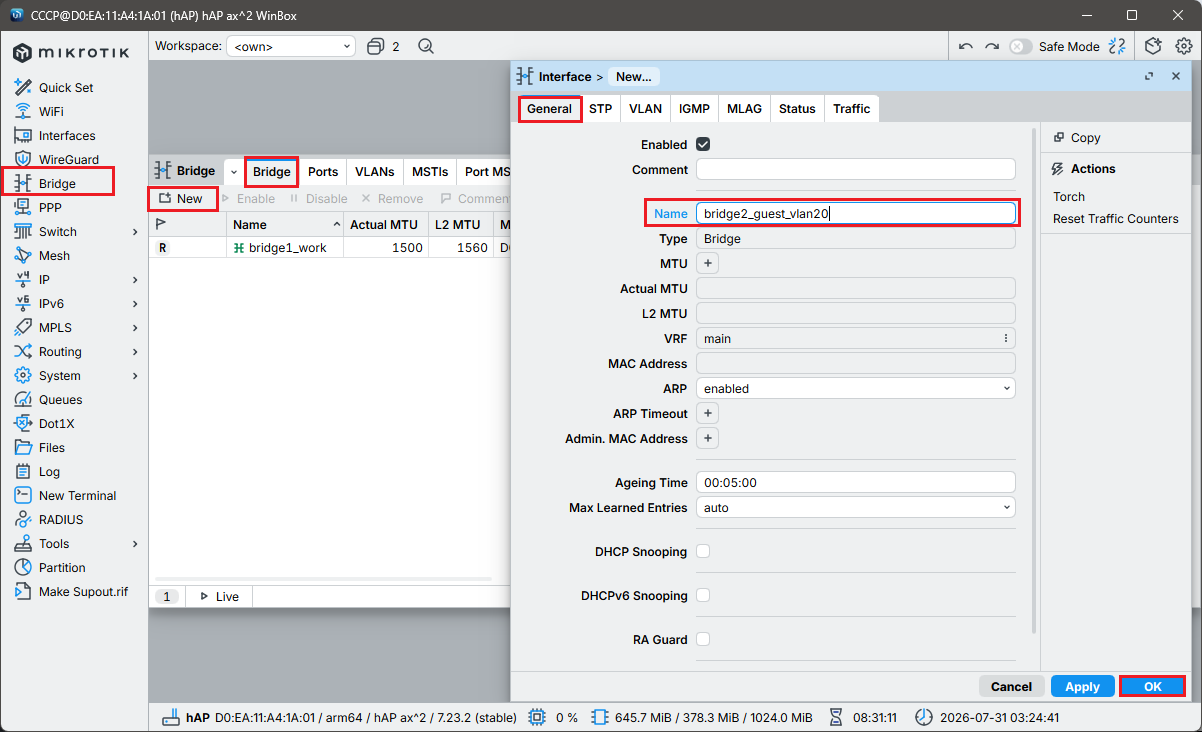1202x732 pixels.
Task: Click OK to save bridge
Action: click(x=1152, y=686)
